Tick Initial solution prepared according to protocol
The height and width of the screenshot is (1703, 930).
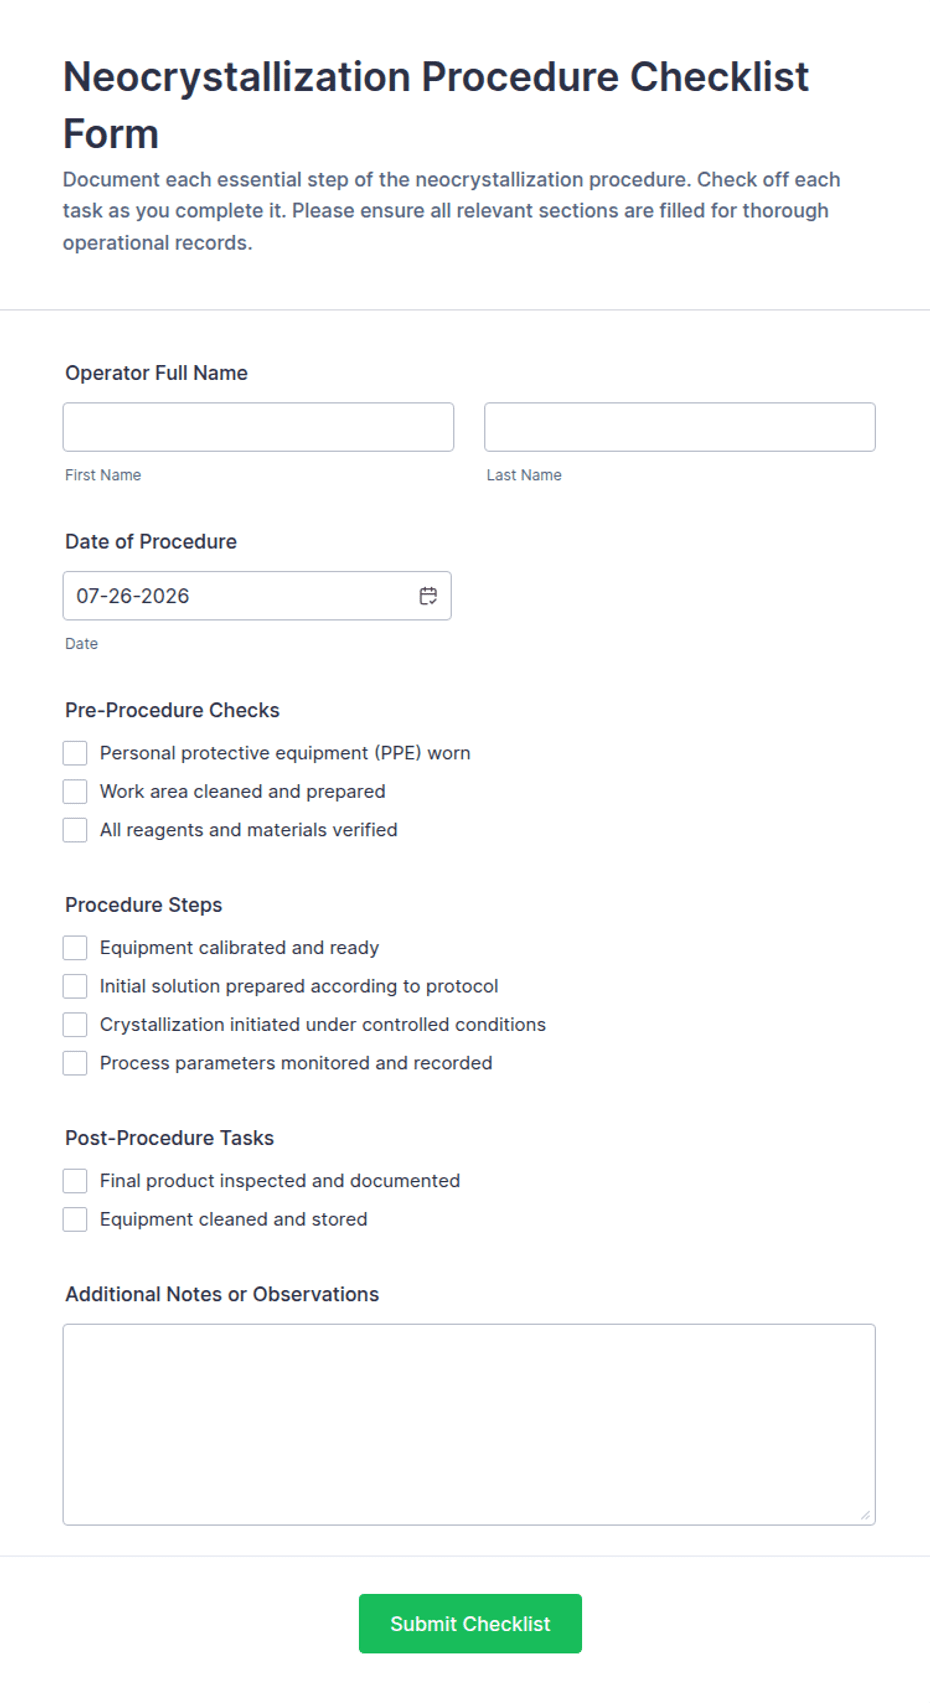click(75, 986)
